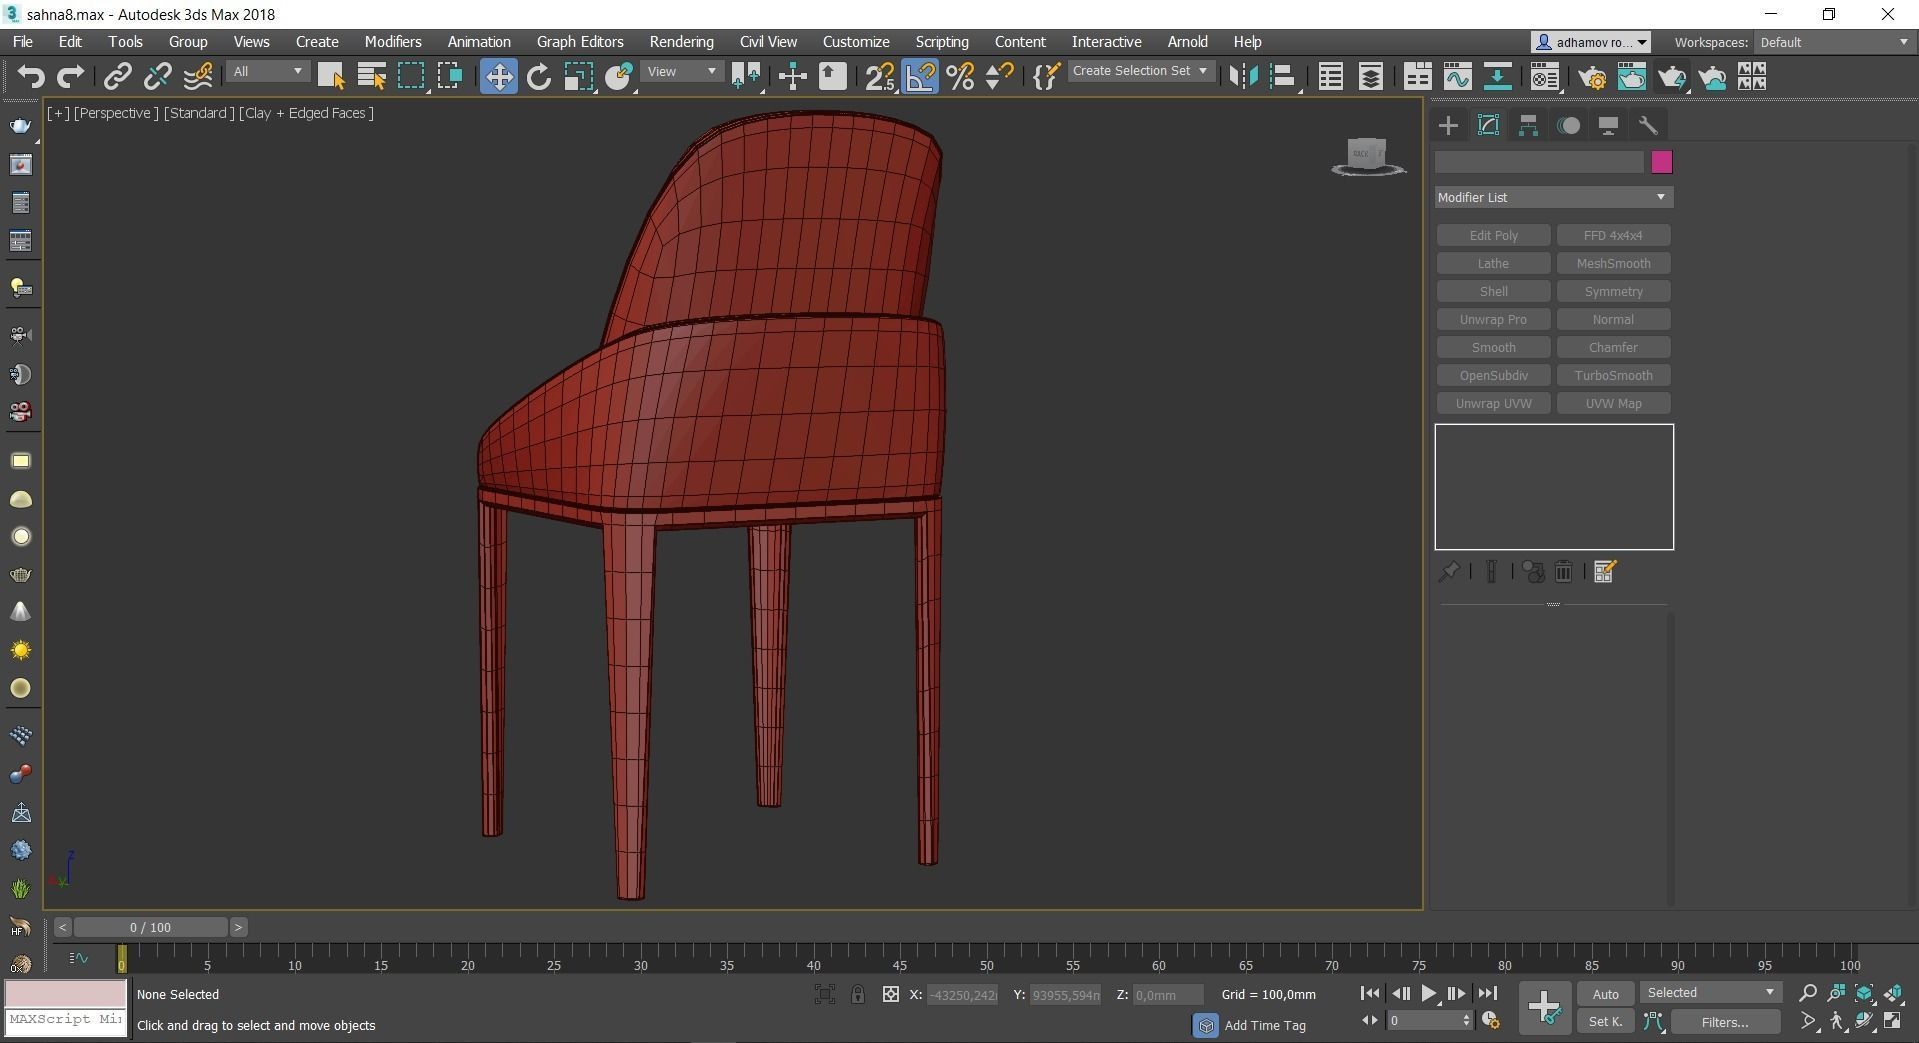
Task: Open the Rendering menu
Action: pyautogui.click(x=681, y=42)
